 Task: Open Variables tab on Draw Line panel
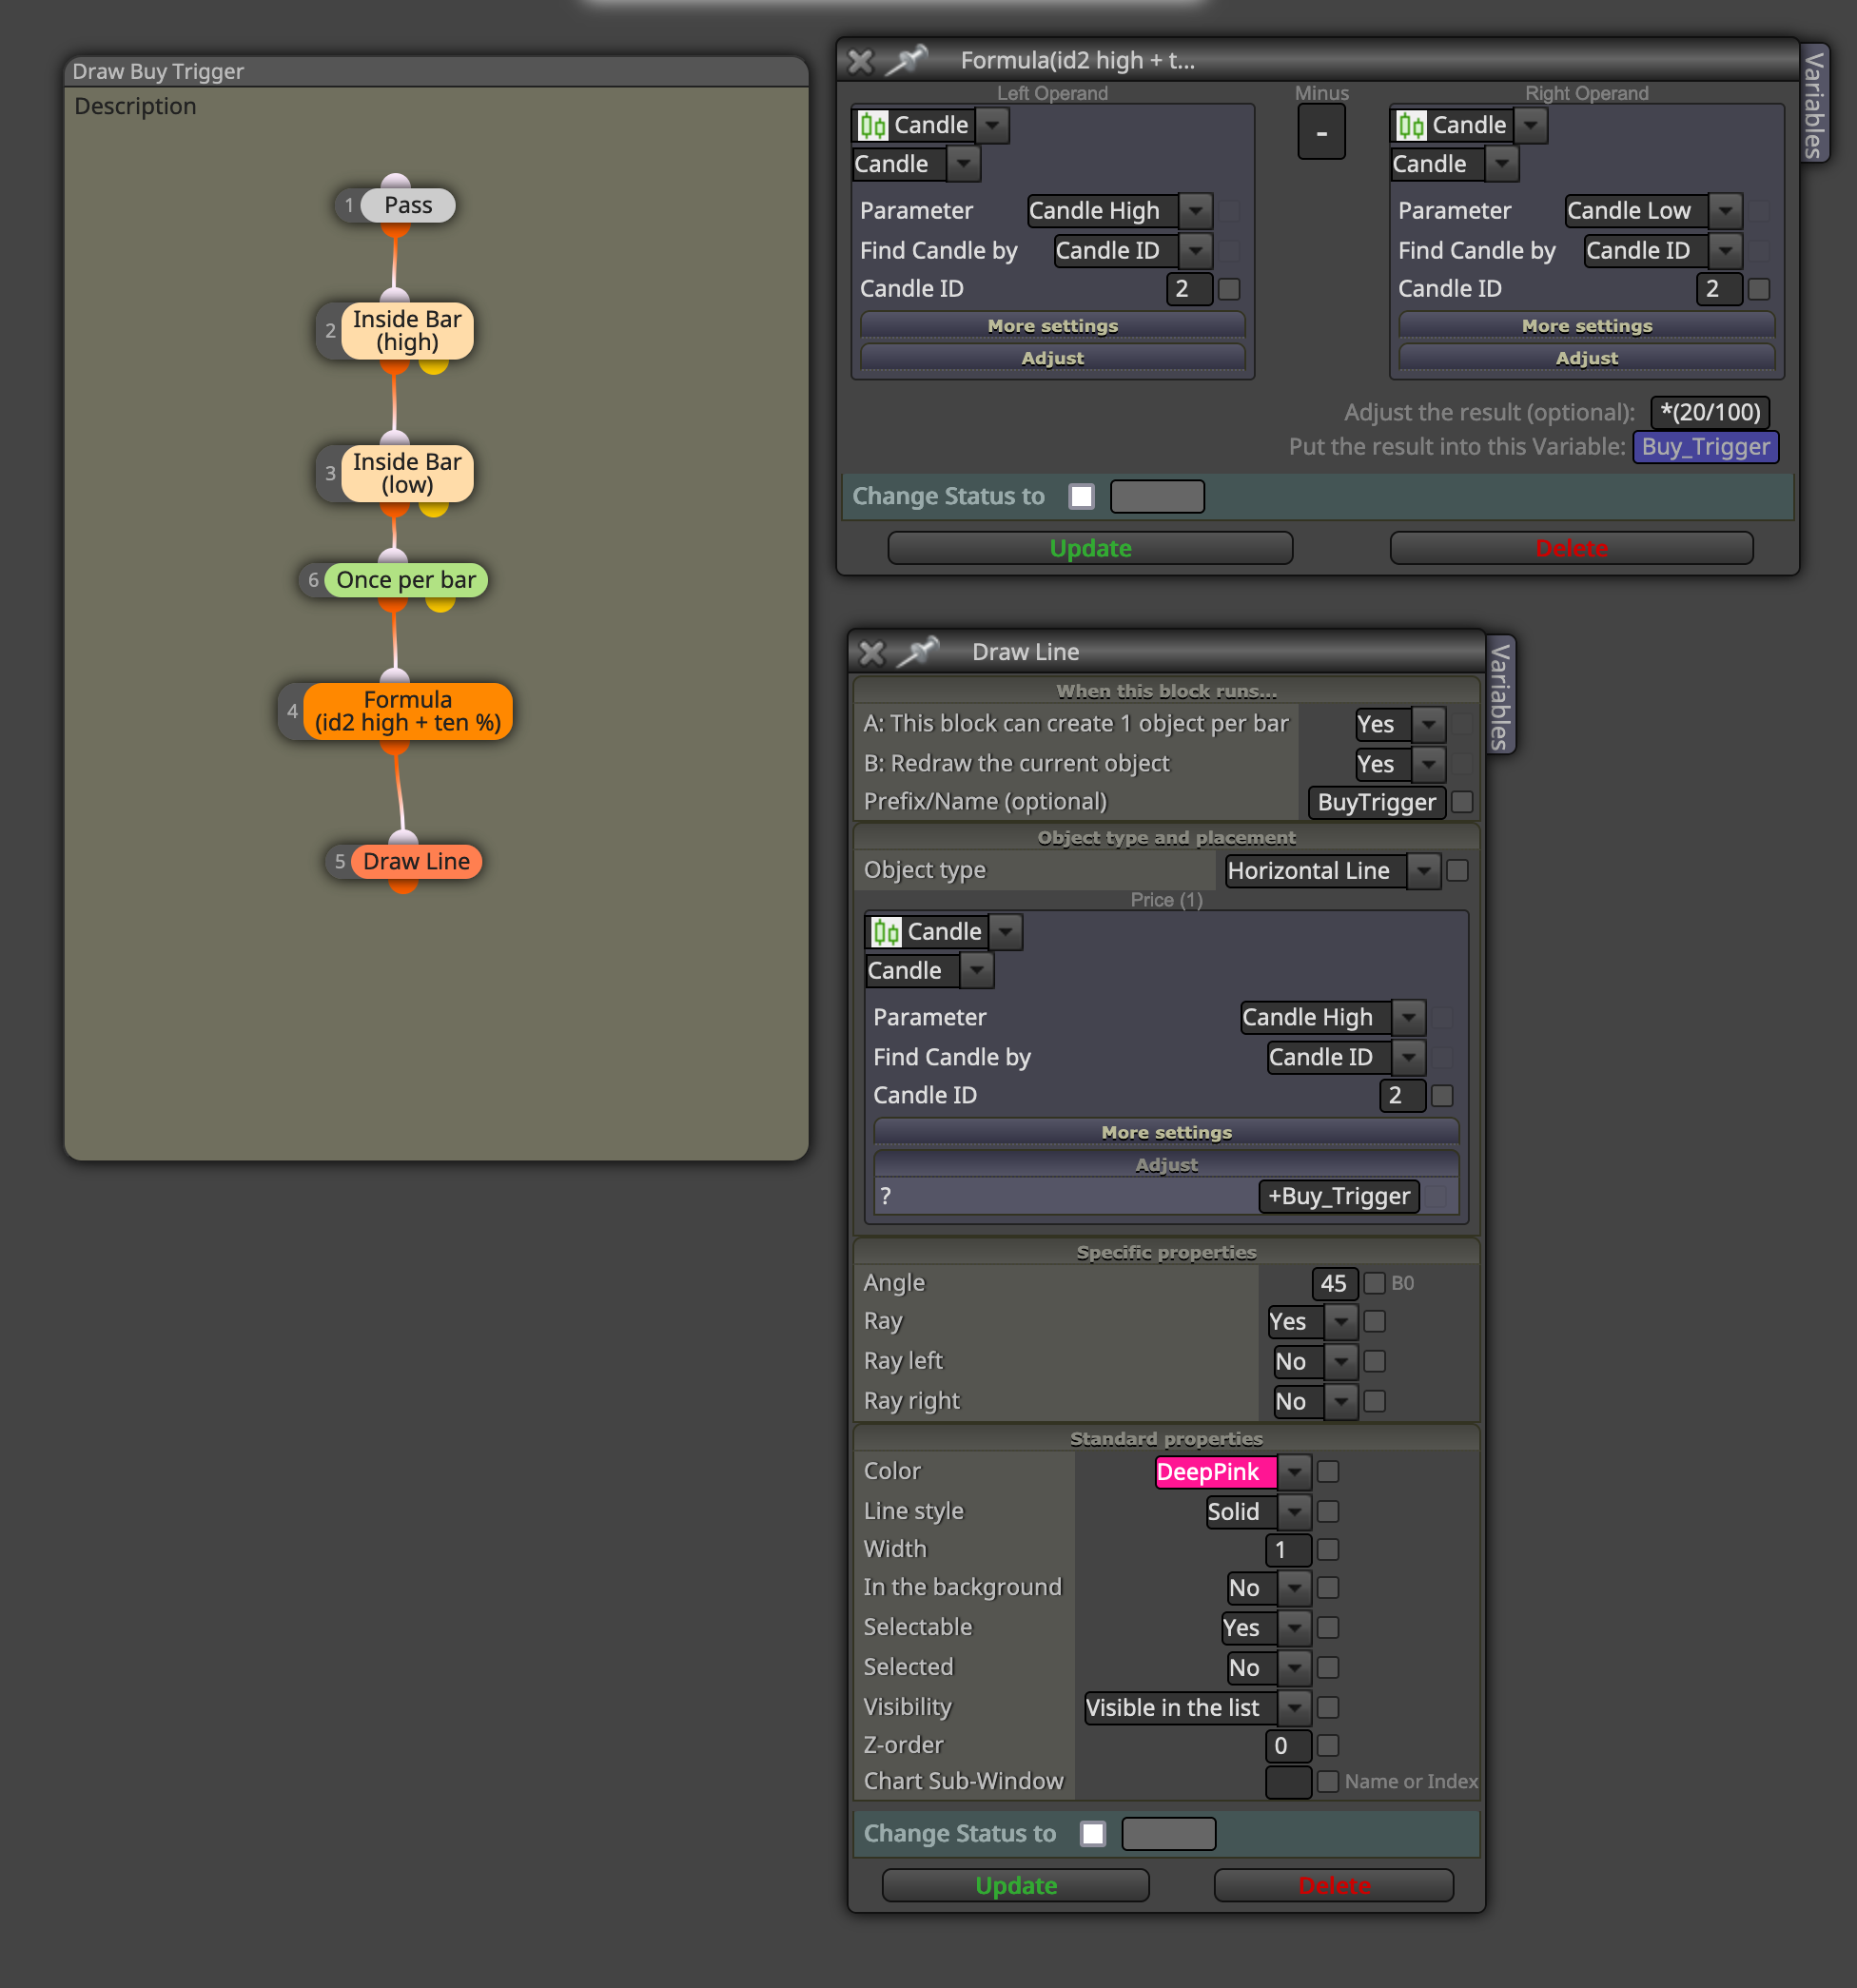[1500, 696]
